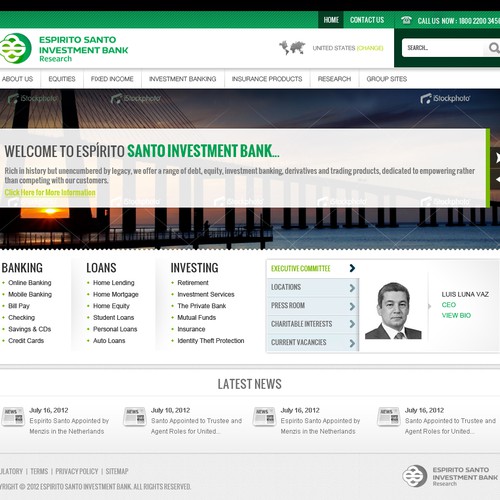Click the arrow next to Executive Committee
The width and height of the screenshot is (500, 500).
tap(352, 268)
